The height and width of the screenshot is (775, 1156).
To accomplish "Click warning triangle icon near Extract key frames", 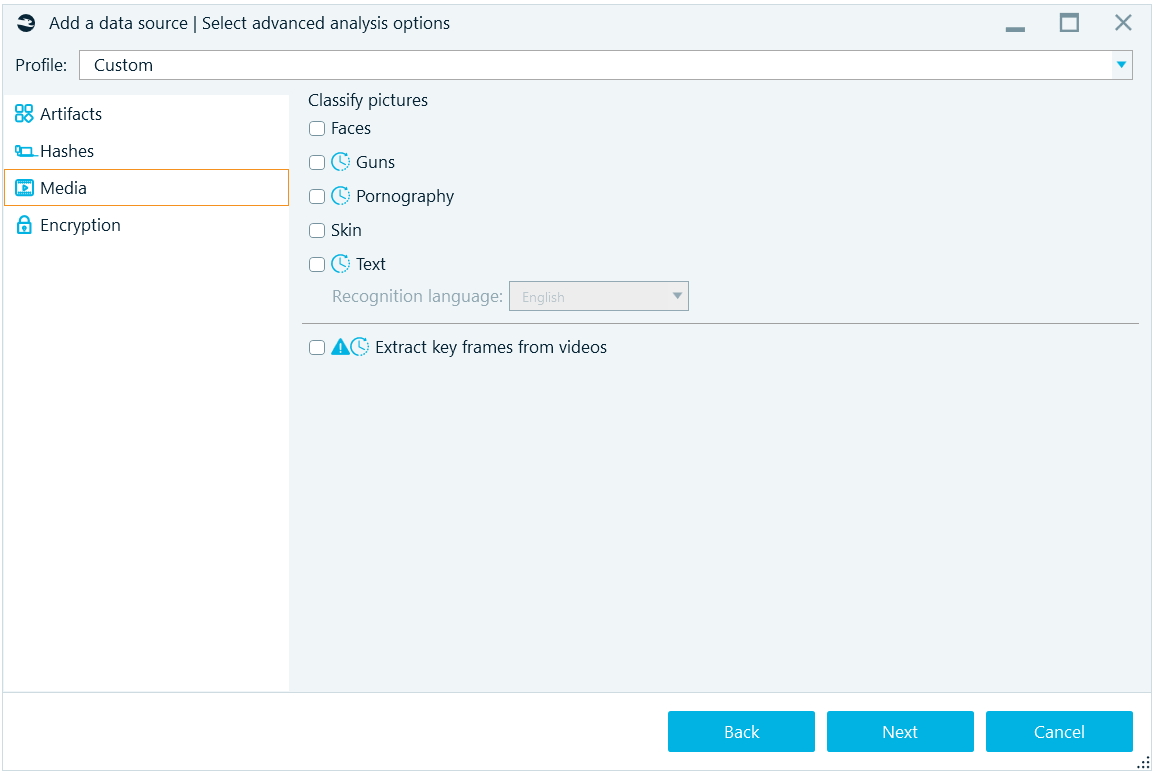I will (340, 347).
